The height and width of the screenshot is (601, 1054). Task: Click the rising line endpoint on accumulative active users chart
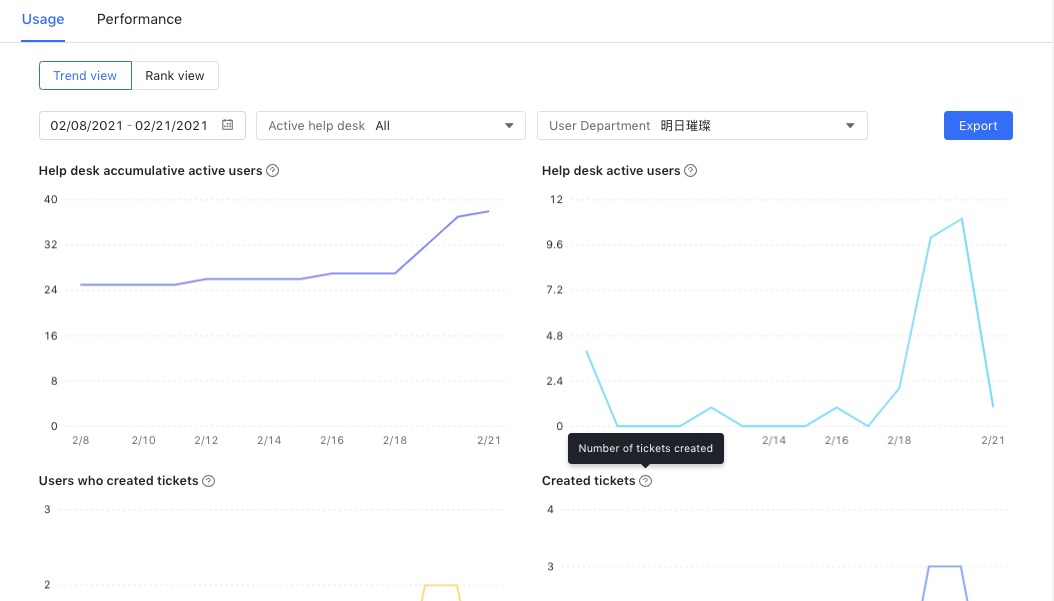487,211
